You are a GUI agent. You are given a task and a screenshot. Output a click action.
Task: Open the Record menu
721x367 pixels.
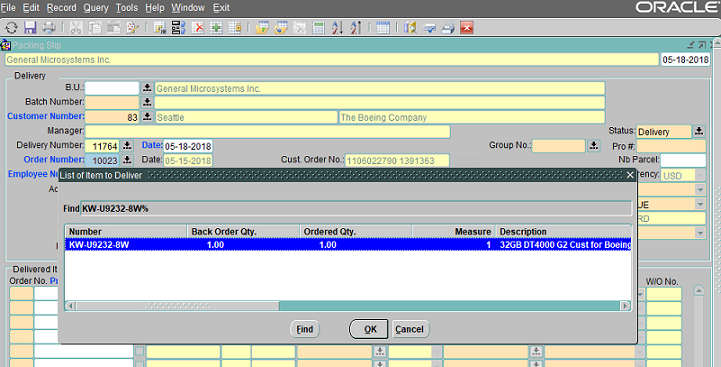point(61,8)
